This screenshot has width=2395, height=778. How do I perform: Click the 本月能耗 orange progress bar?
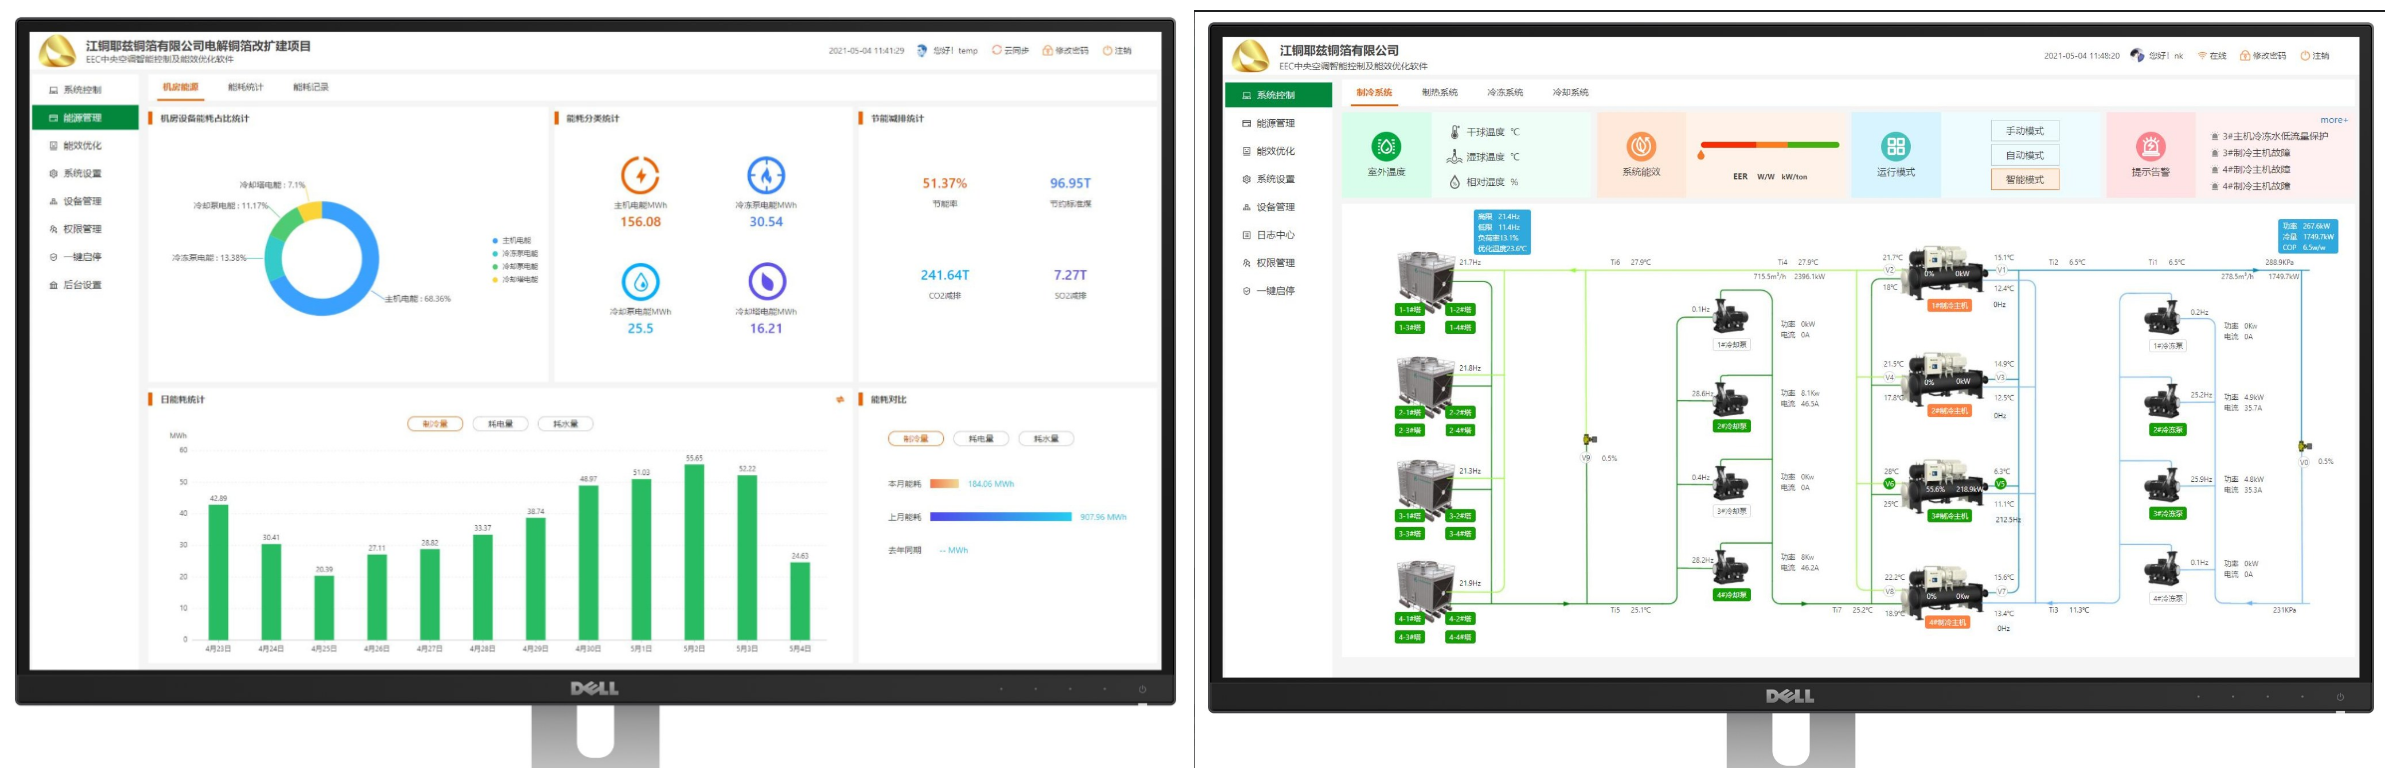tap(945, 484)
